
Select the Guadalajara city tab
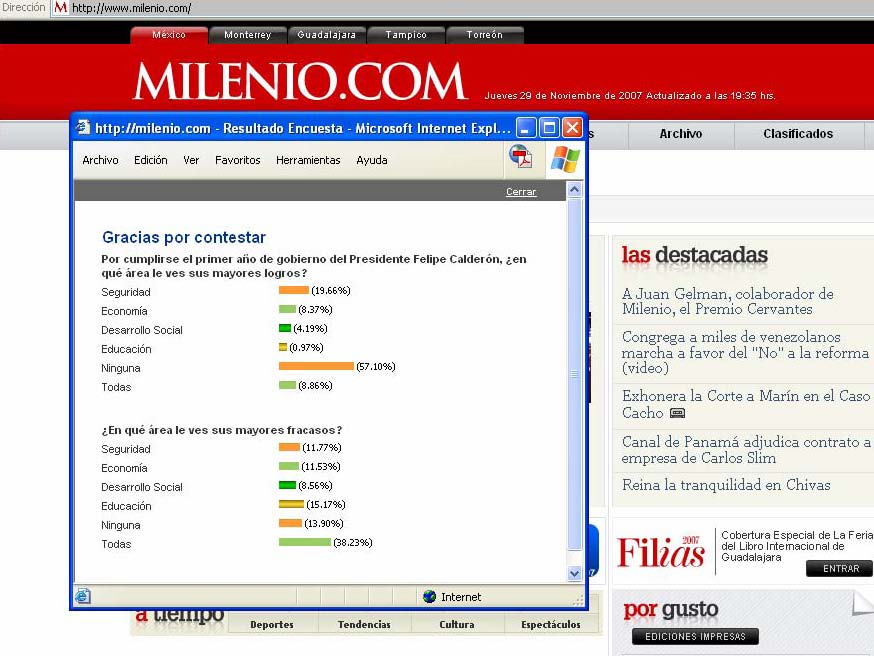click(326, 35)
